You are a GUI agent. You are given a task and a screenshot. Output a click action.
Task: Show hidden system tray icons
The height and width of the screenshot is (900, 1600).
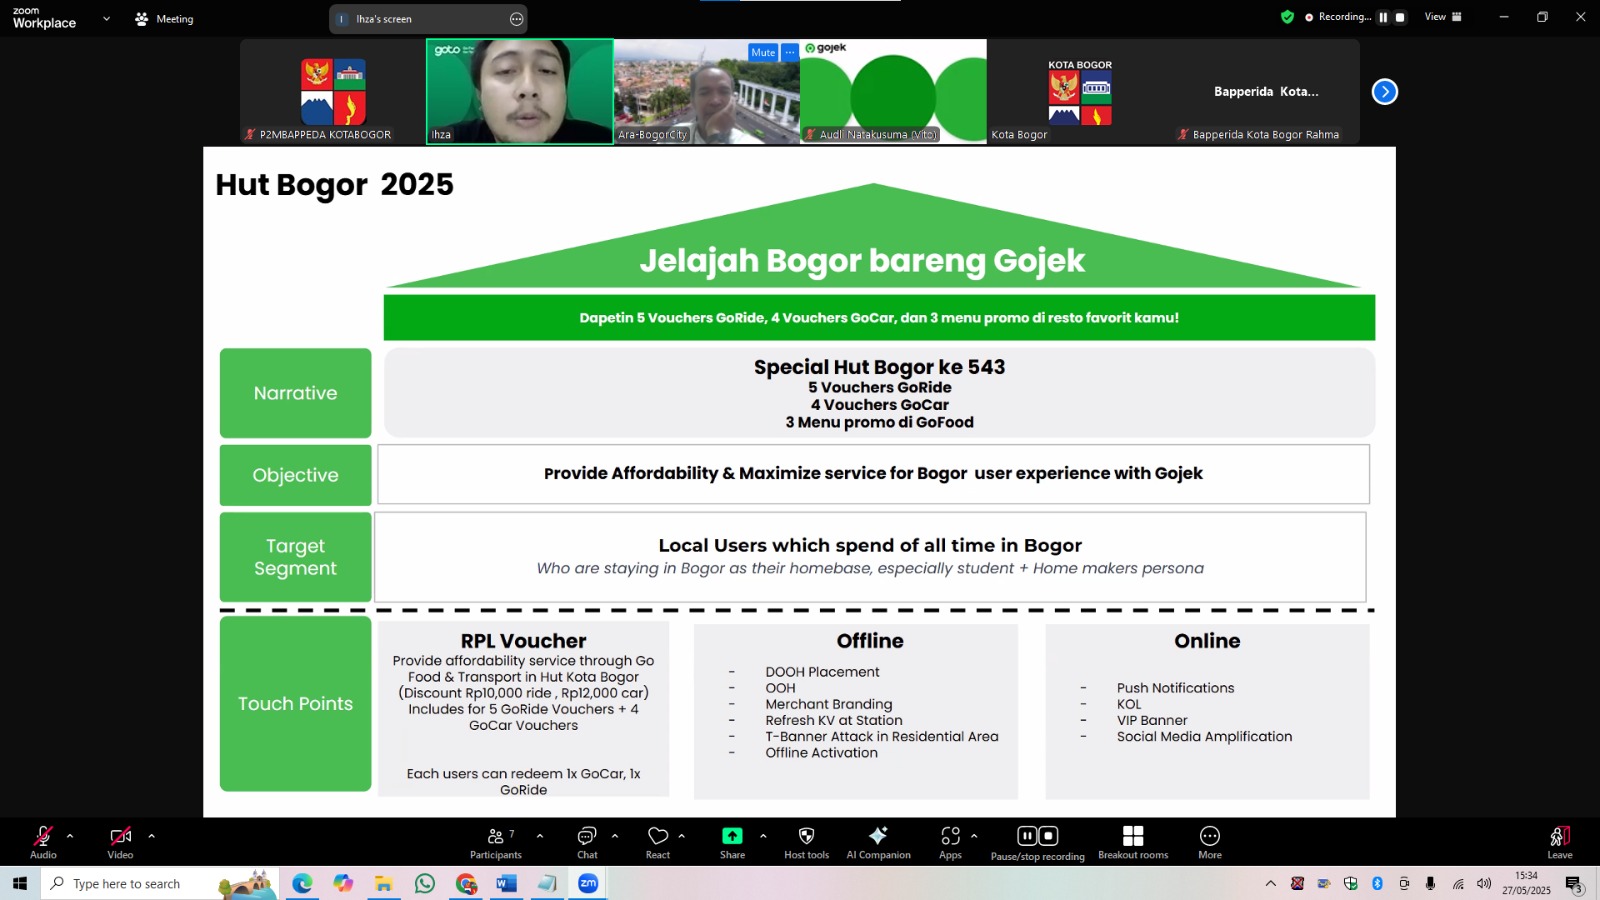(1271, 883)
